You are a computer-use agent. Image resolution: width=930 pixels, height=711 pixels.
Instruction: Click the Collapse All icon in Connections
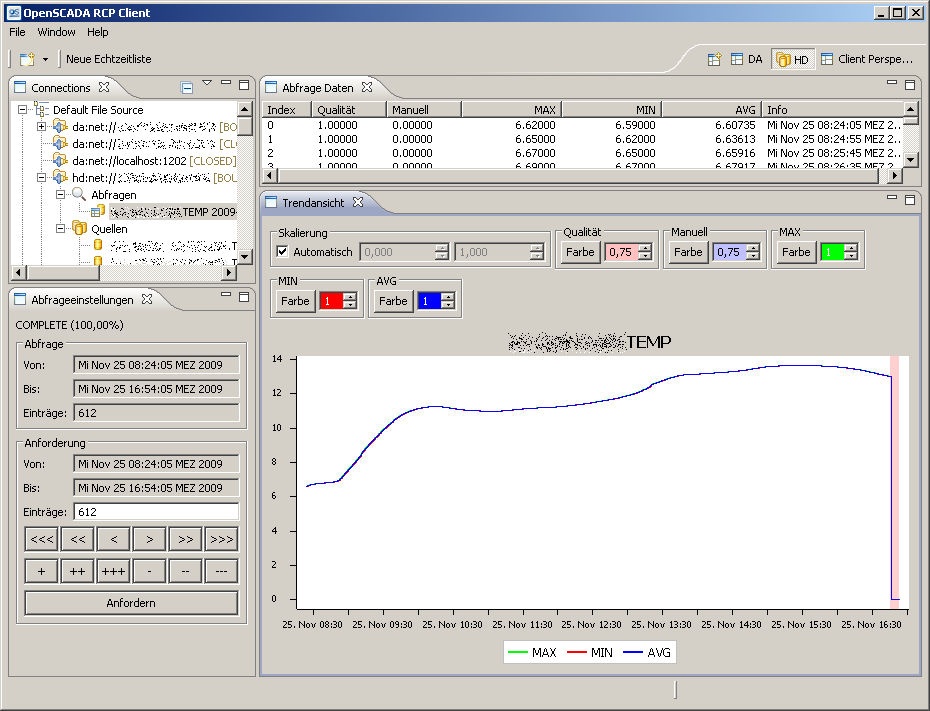187,88
